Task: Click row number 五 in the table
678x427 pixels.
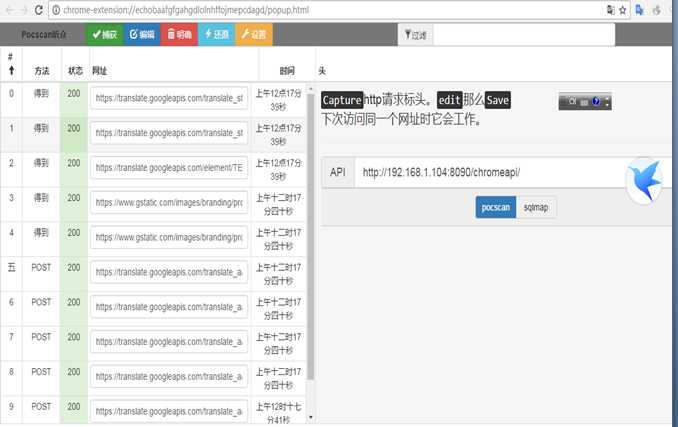Action: (11, 268)
